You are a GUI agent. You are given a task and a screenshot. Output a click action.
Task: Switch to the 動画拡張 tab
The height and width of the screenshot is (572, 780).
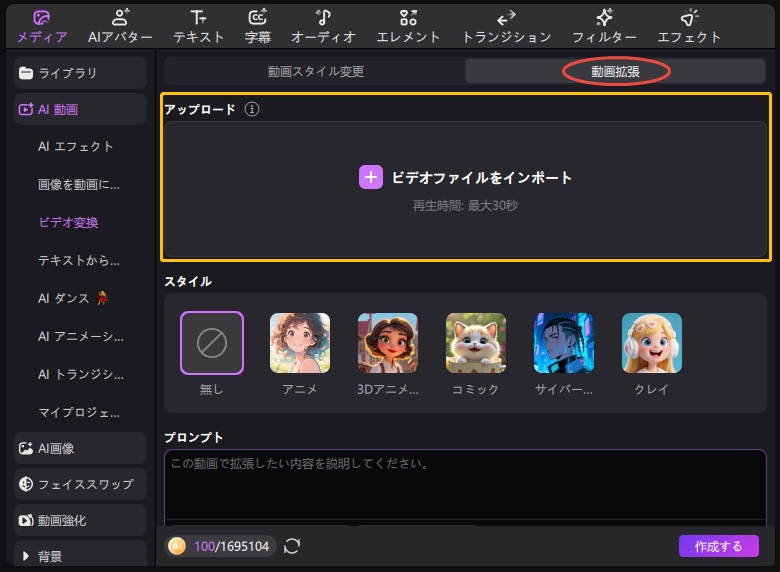[616, 71]
